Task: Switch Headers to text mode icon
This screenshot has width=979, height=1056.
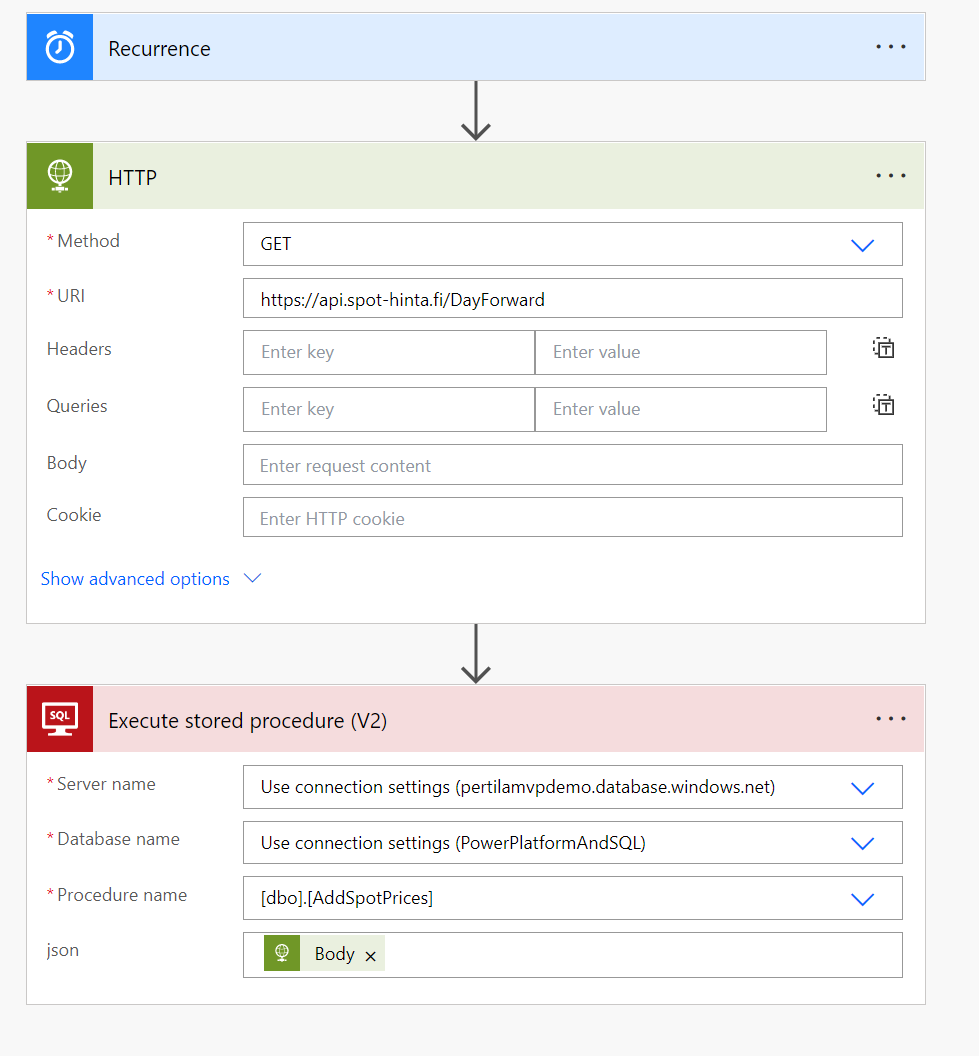Action: pos(883,348)
